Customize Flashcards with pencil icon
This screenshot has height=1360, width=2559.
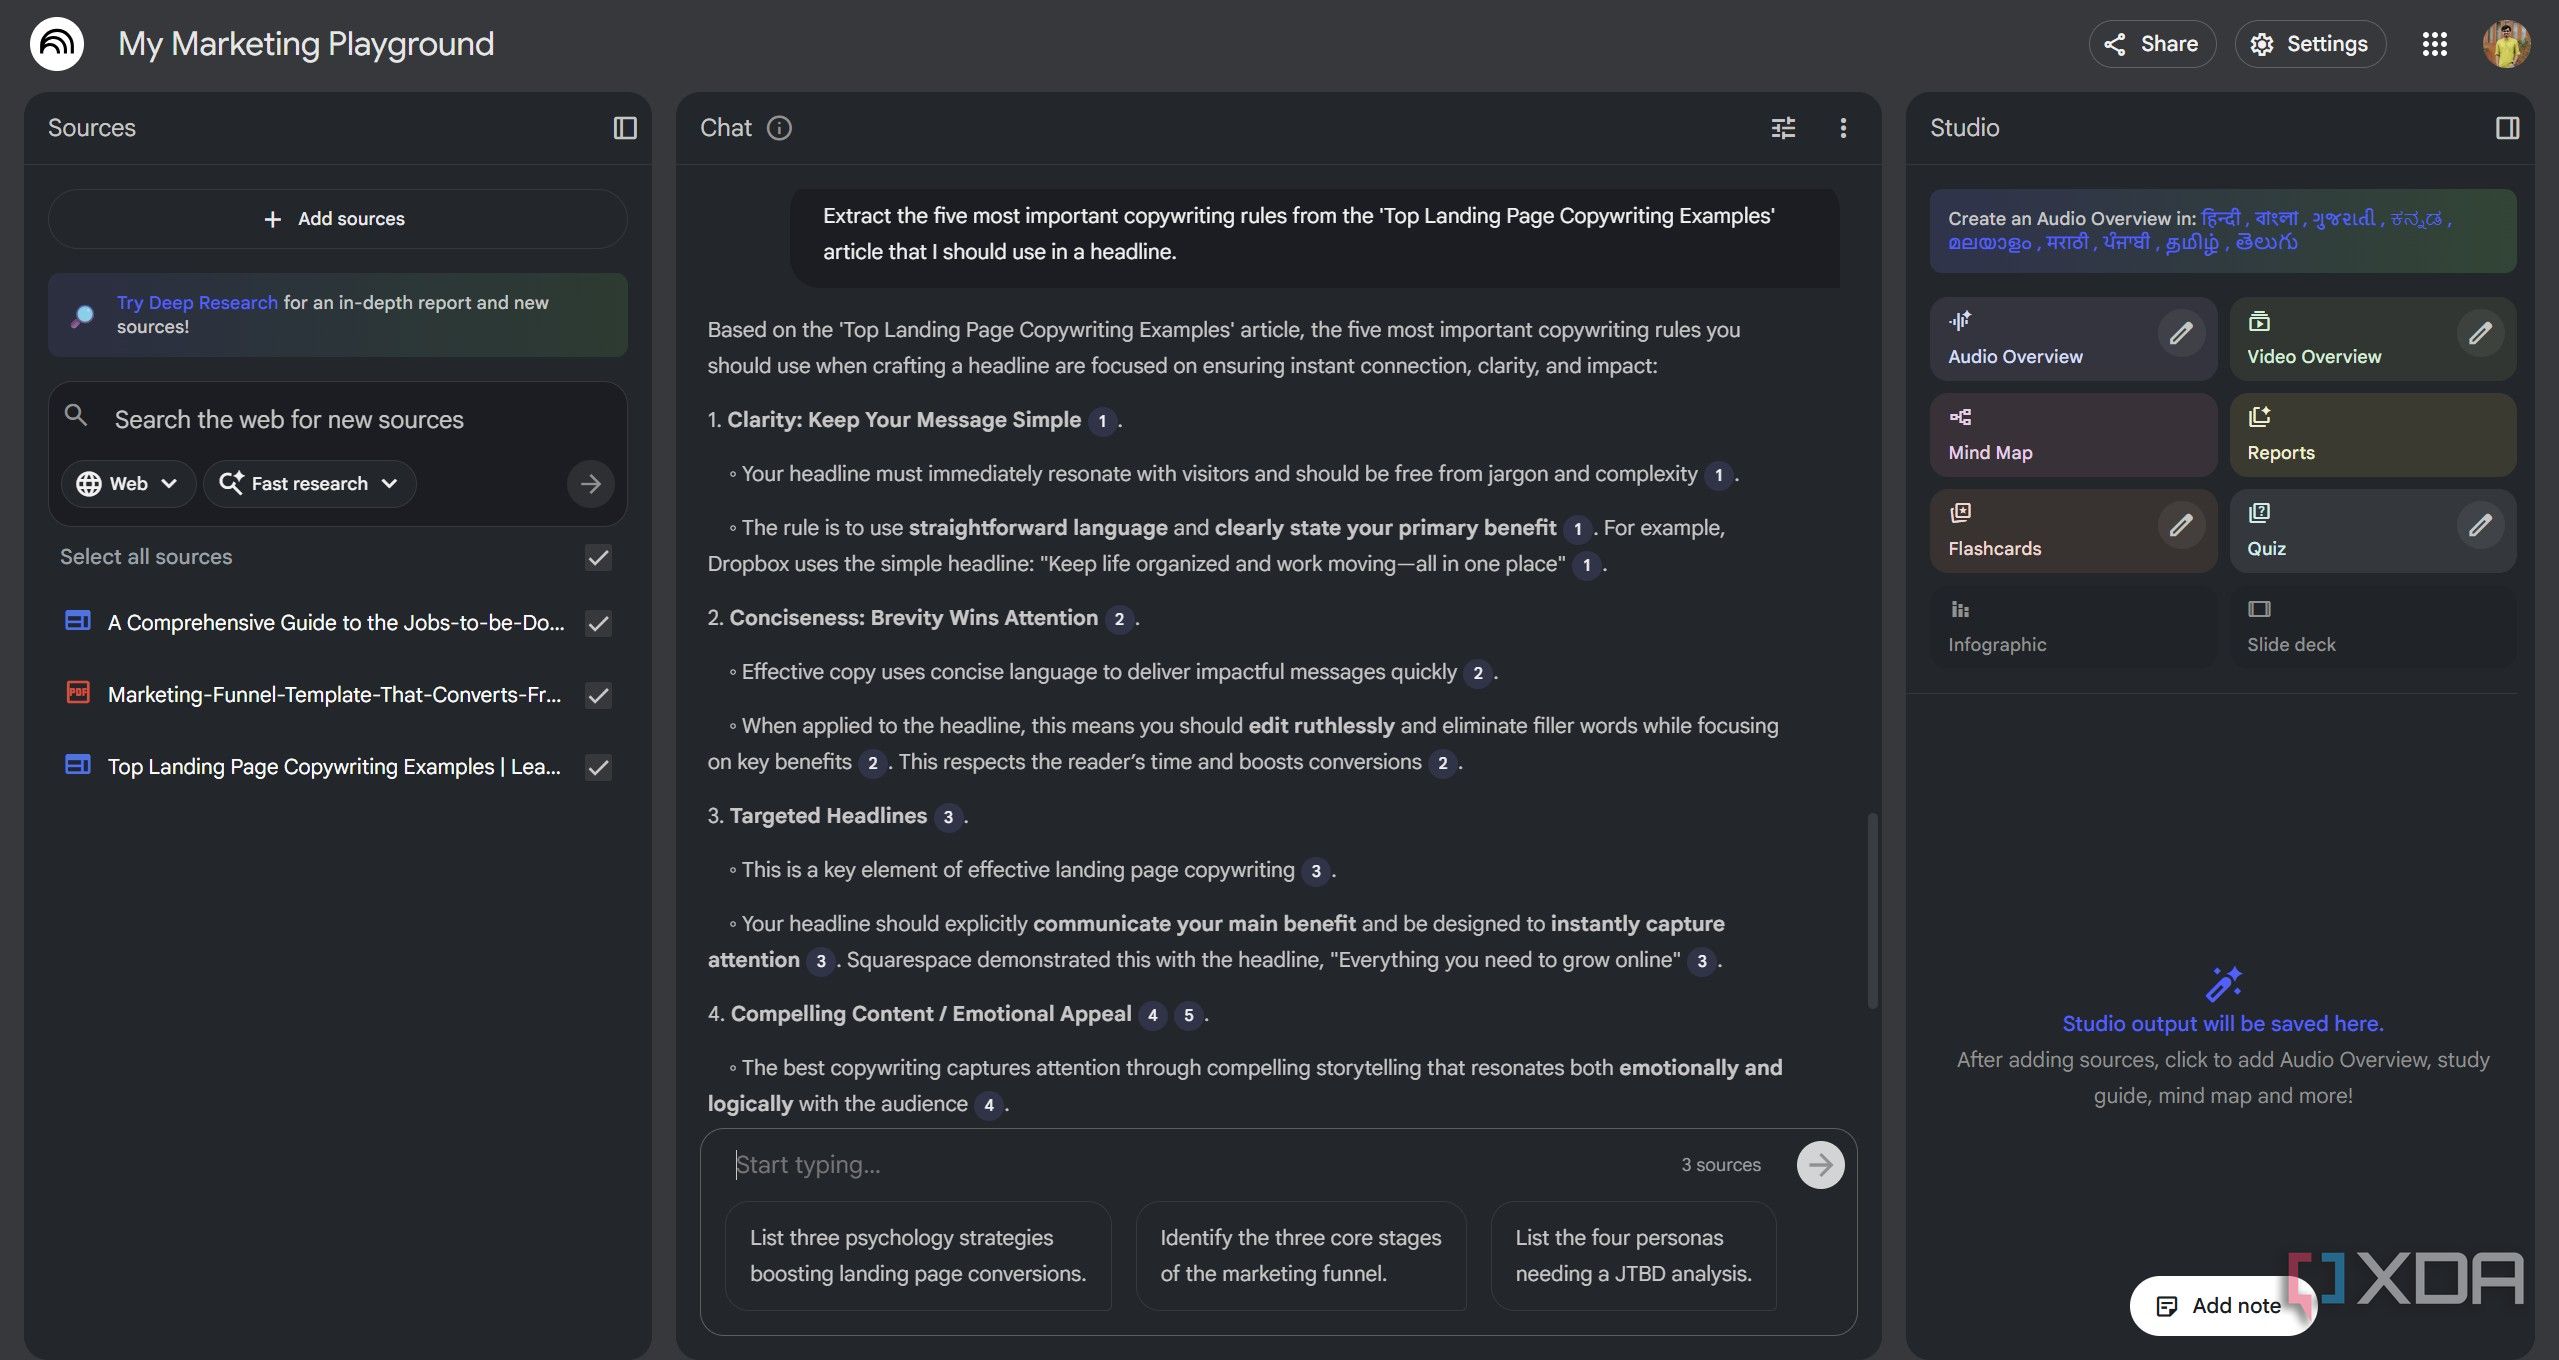(x=2181, y=525)
